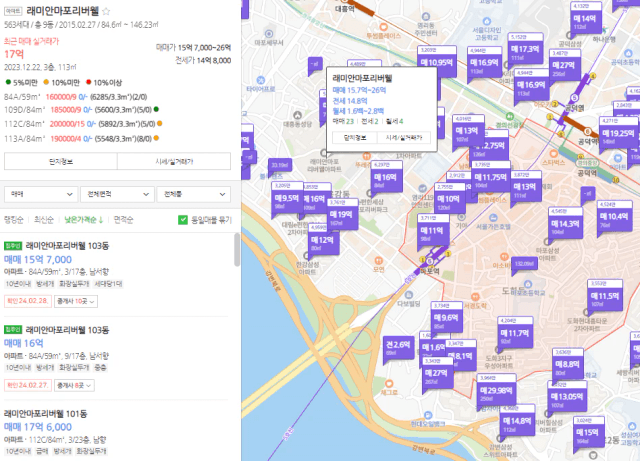The width and height of the screenshot is (640, 461).
Task: Click the 매 19억 price marker
Action: 342,214
